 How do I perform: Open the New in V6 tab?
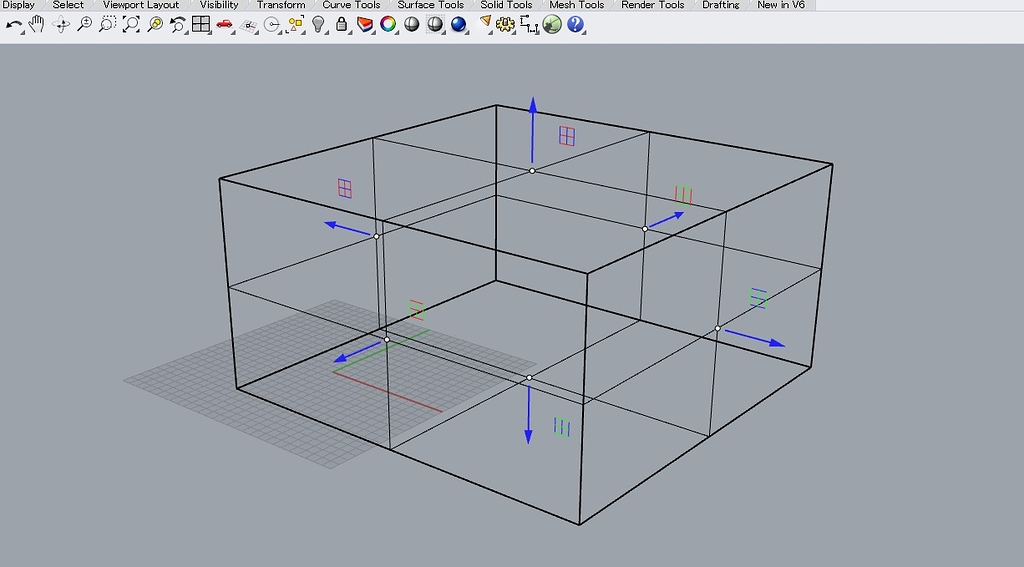[781, 5]
